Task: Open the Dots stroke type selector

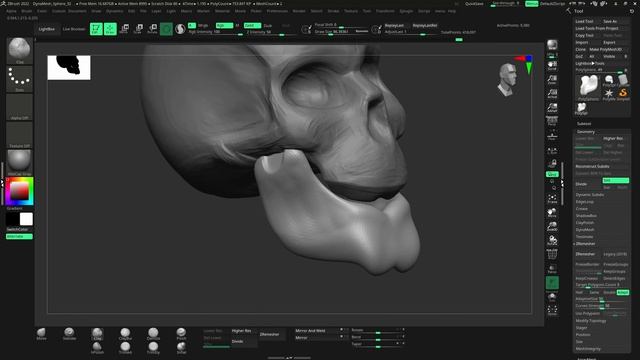Action: (19, 79)
